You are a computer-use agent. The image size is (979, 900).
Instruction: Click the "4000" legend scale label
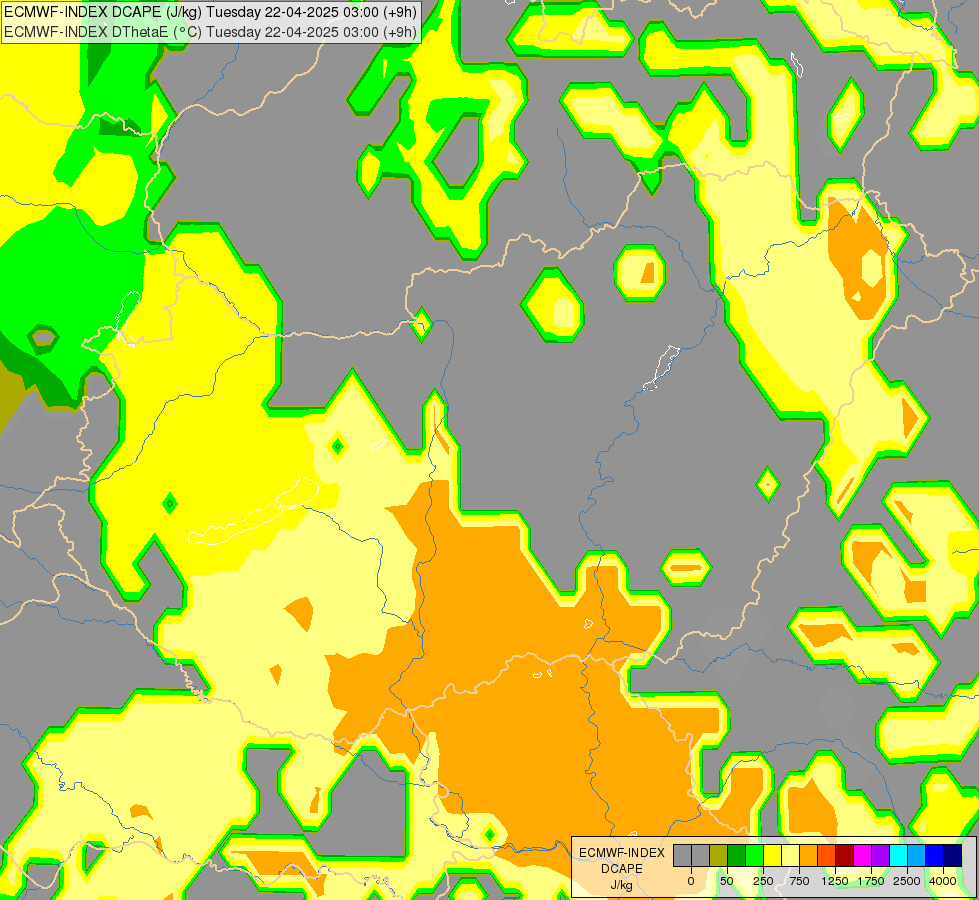[943, 881]
